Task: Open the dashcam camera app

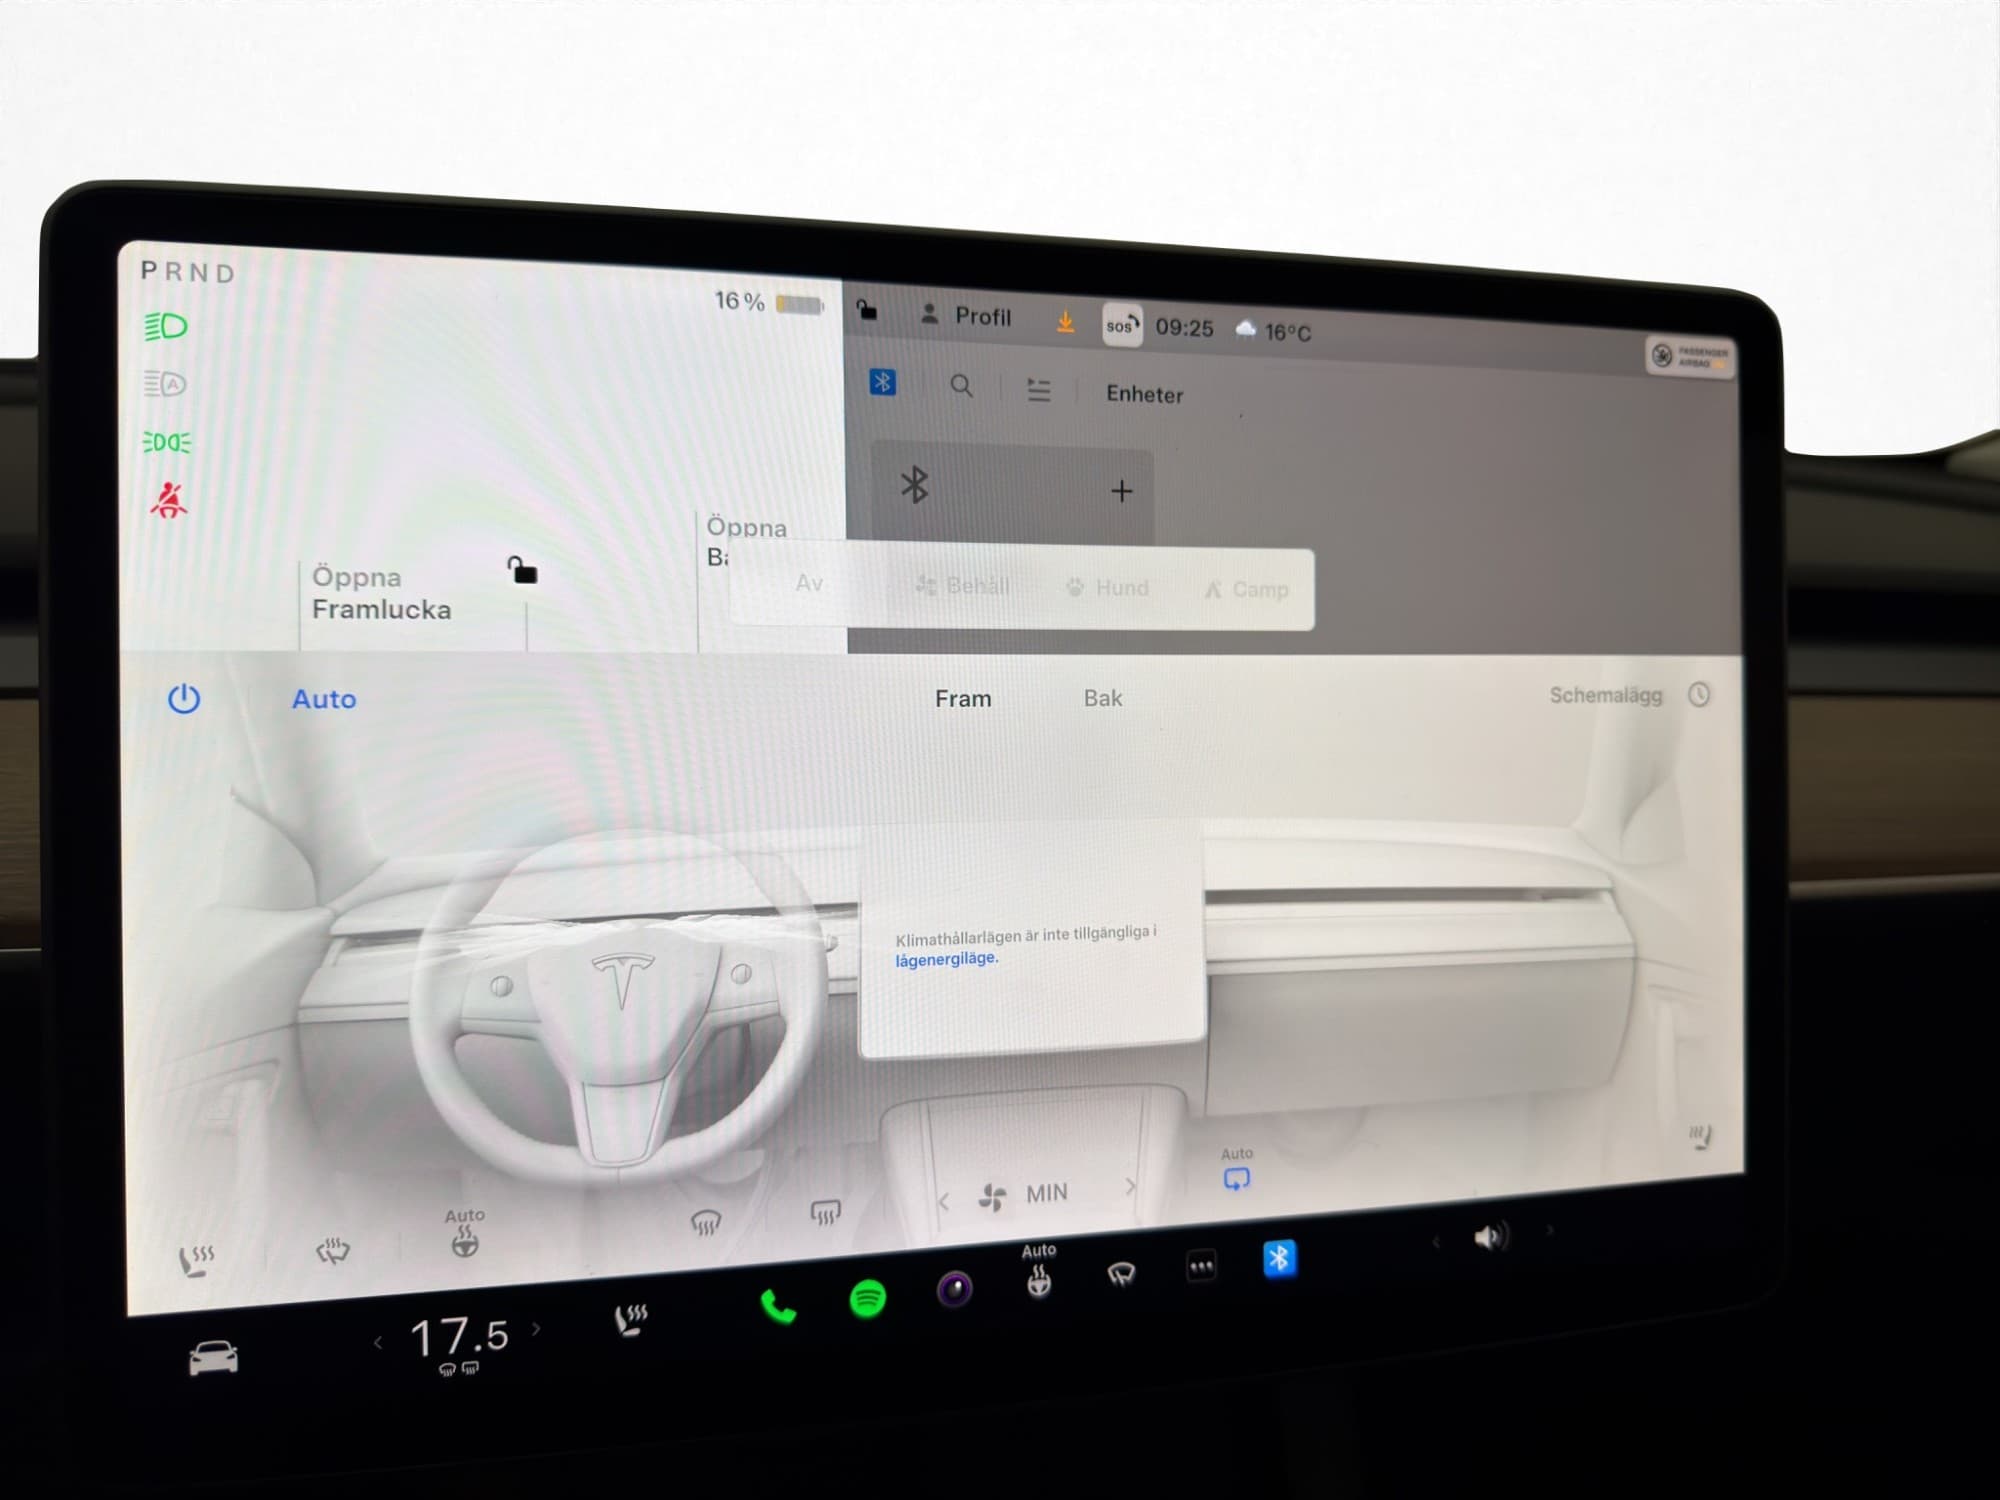Action: coord(954,1289)
